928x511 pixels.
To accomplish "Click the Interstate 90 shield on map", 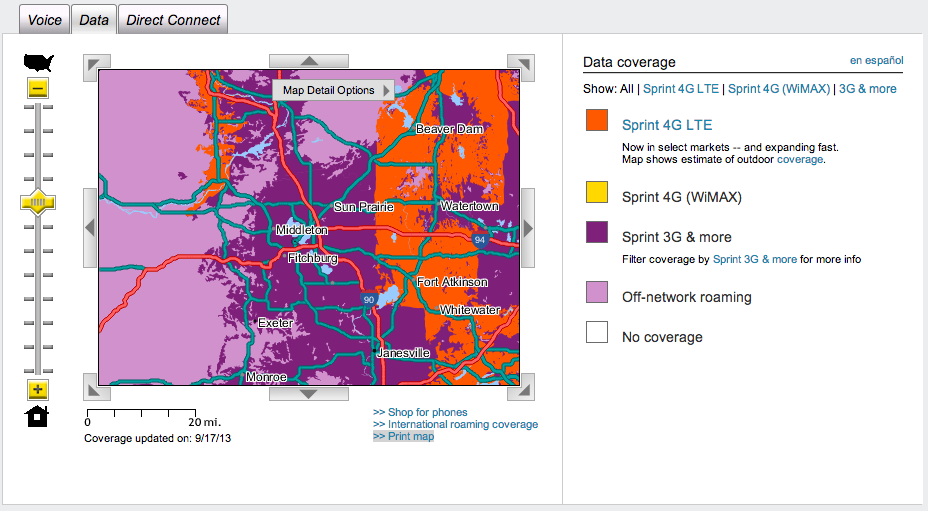I will [369, 300].
